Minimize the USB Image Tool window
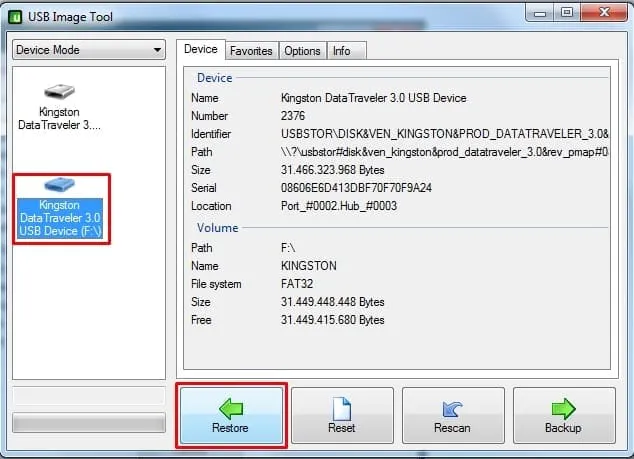634x459 pixels. [x=540, y=13]
